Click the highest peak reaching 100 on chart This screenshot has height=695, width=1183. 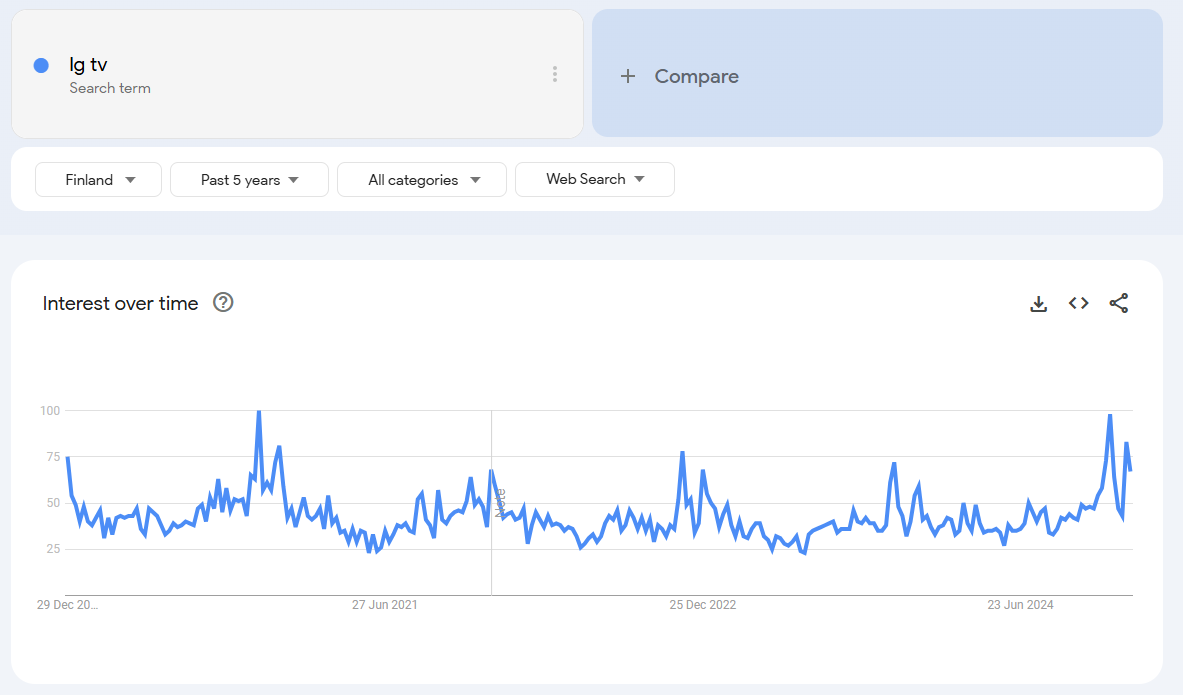click(259, 412)
